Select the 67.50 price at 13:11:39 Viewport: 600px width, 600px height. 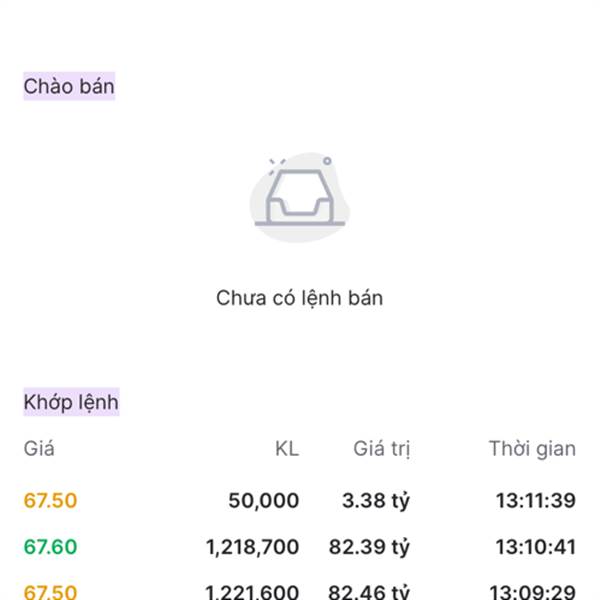pos(51,501)
